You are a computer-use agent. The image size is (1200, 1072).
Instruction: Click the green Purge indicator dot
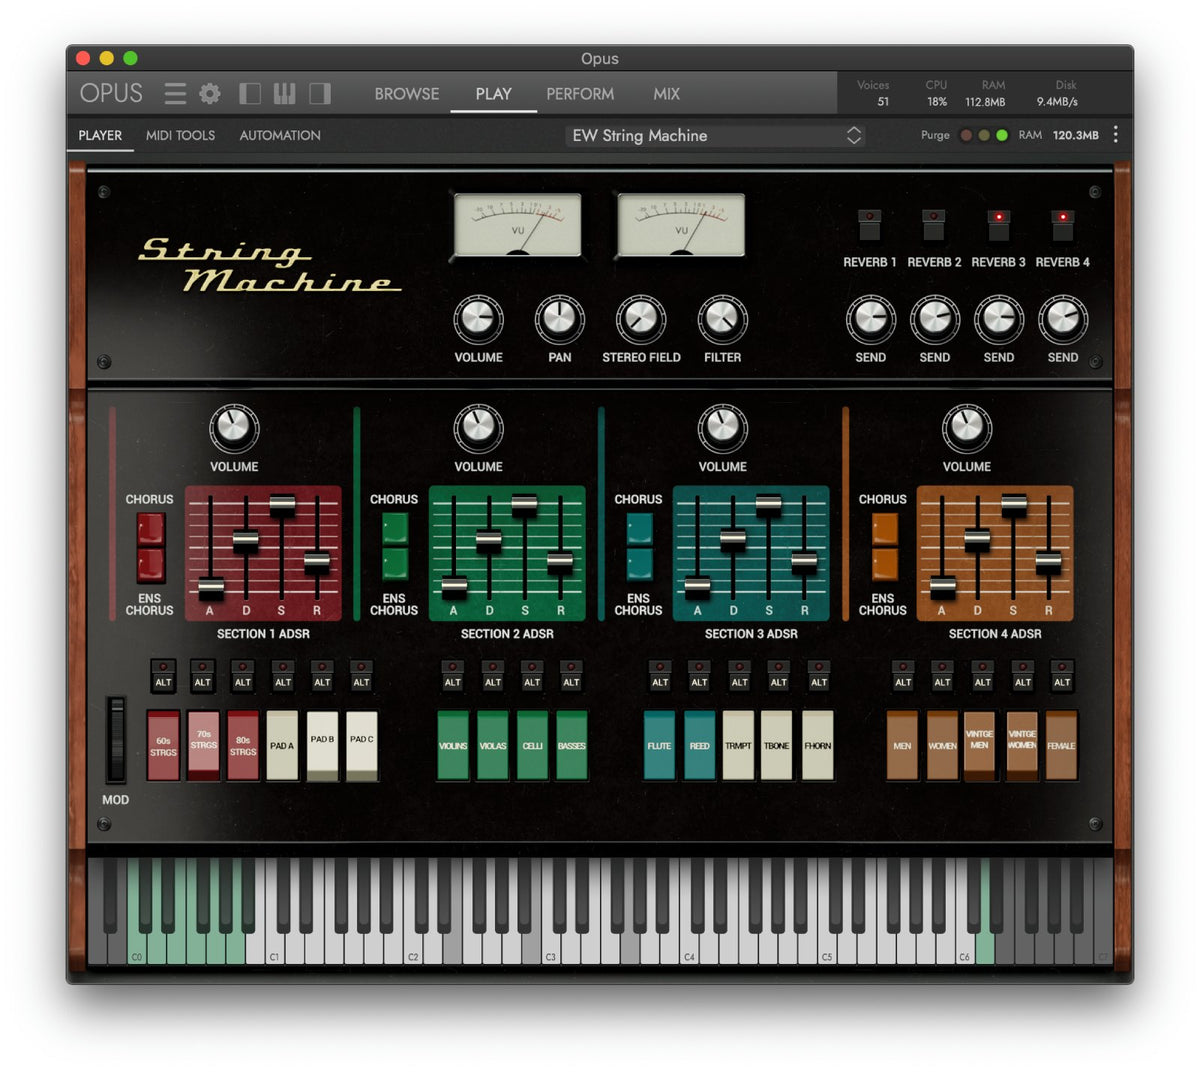(1002, 135)
